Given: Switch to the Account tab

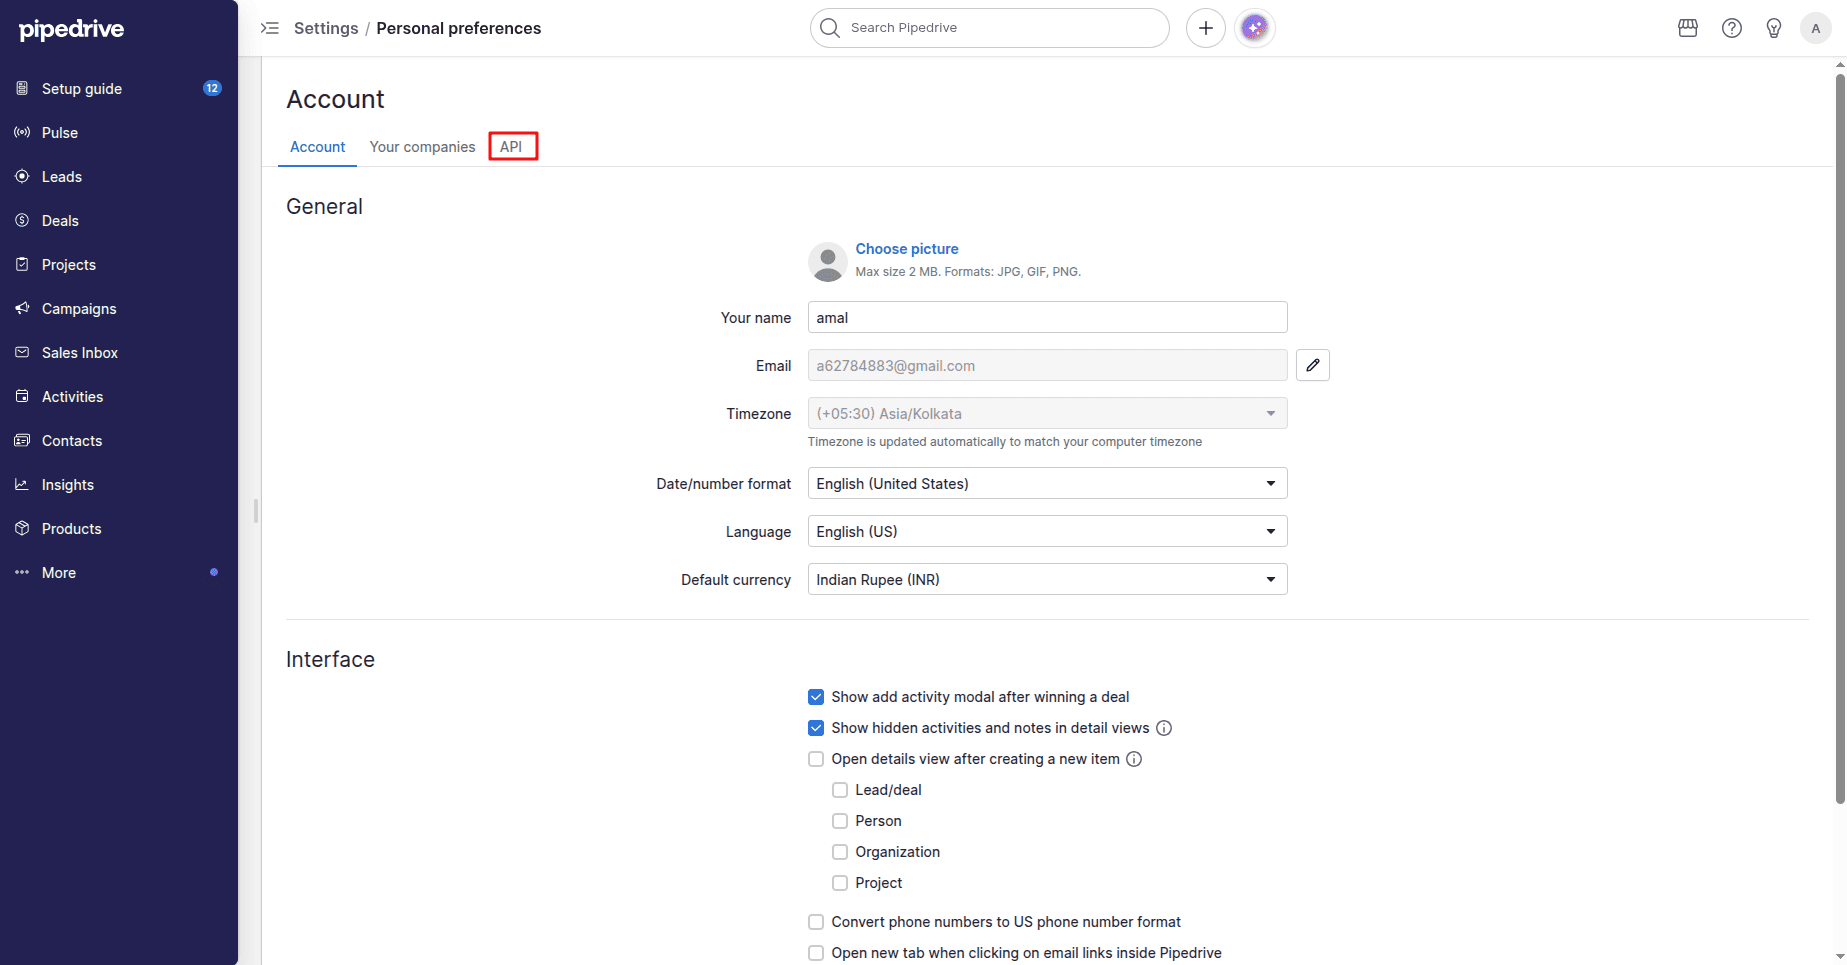Looking at the screenshot, I should tap(317, 147).
